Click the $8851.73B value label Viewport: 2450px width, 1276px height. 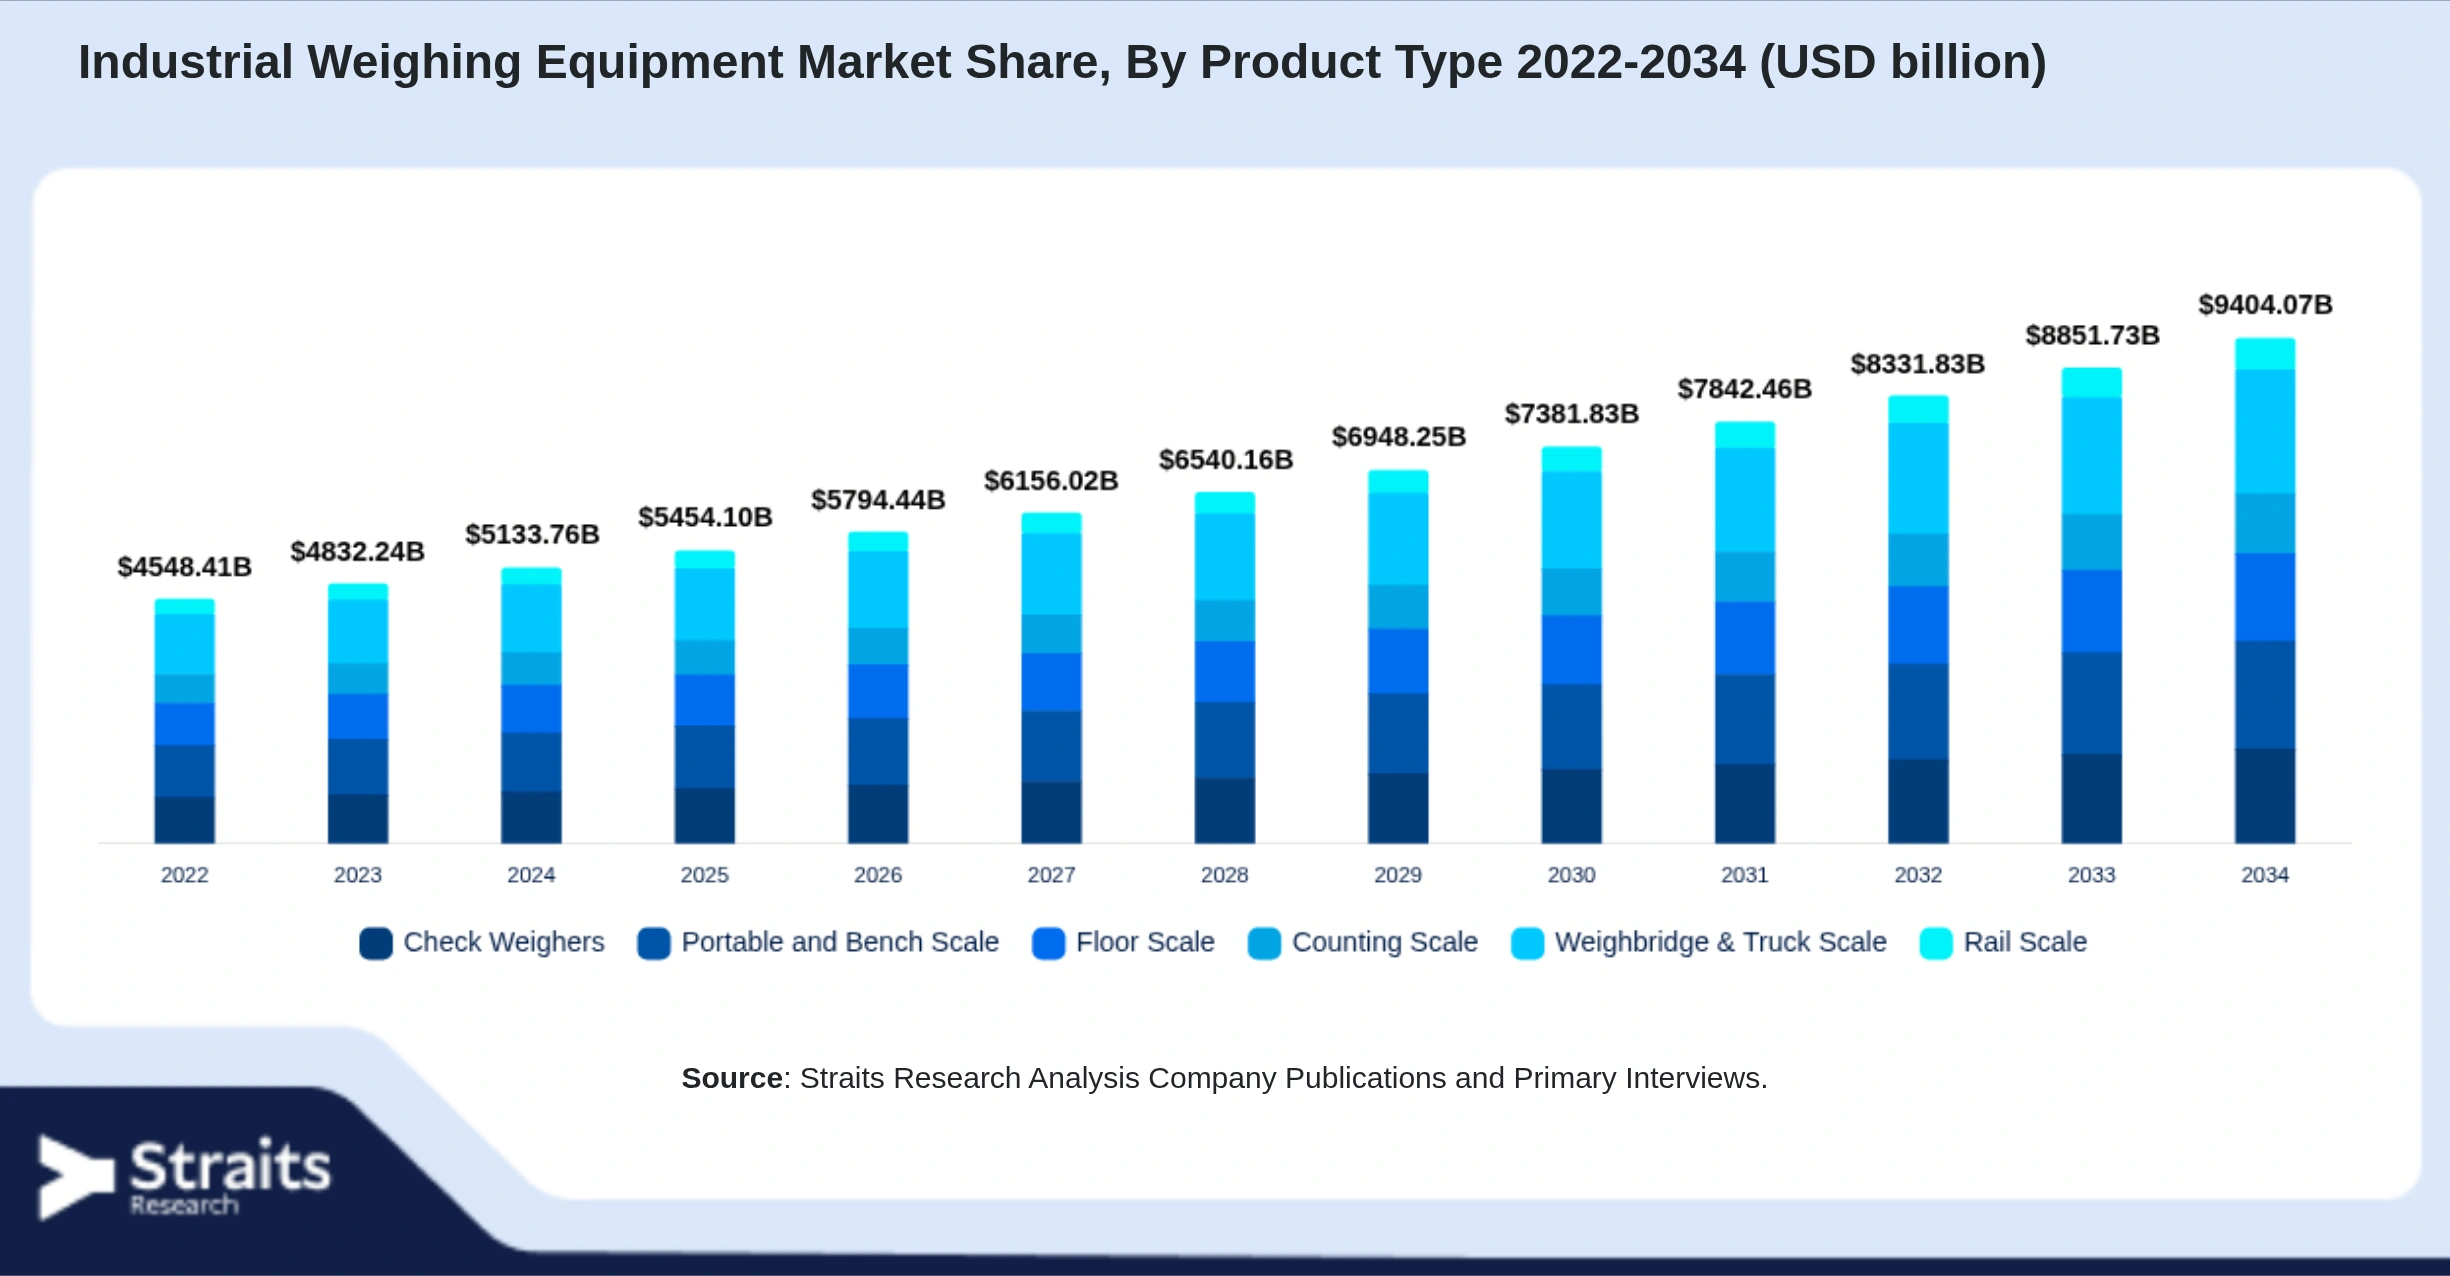tap(2093, 335)
